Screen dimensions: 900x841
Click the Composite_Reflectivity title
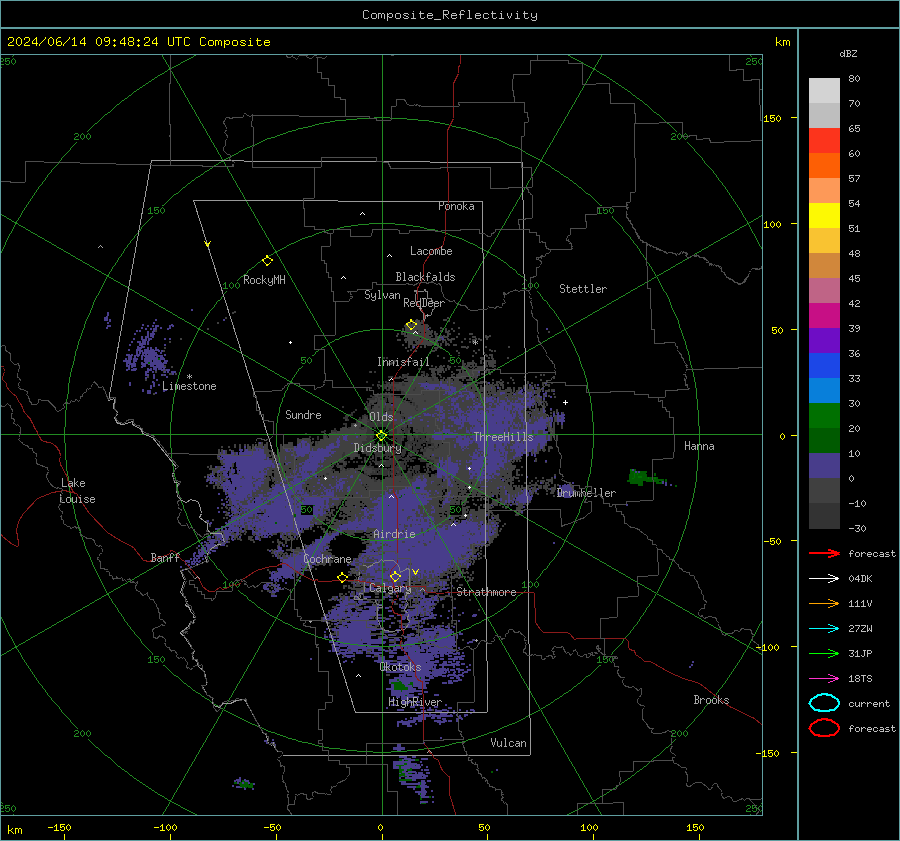click(450, 15)
